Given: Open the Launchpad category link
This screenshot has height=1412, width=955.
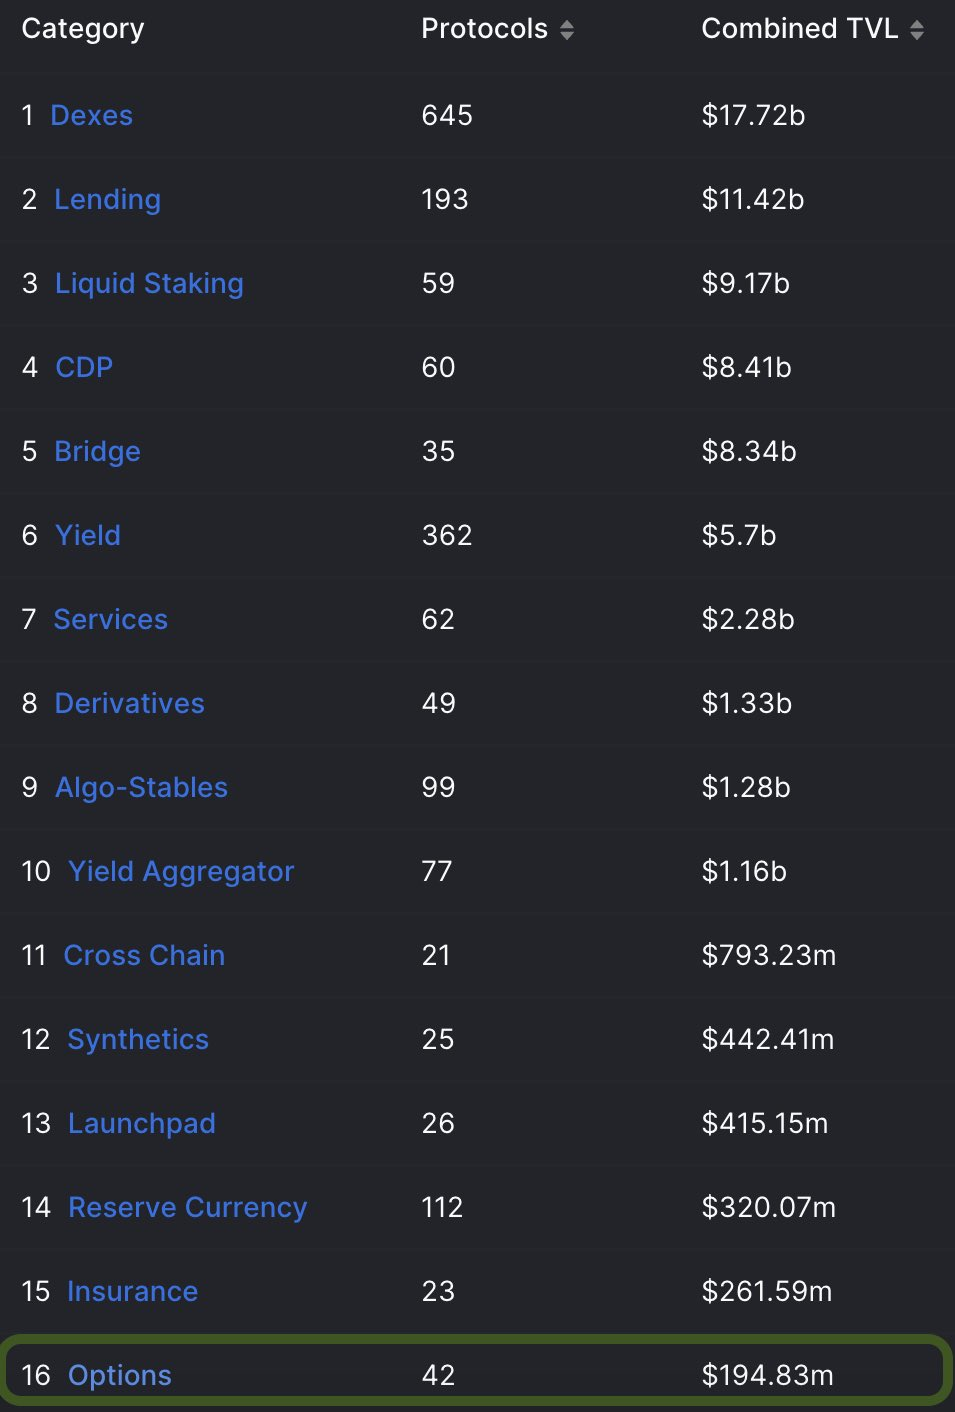Looking at the screenshot, I should point(141,1123).
